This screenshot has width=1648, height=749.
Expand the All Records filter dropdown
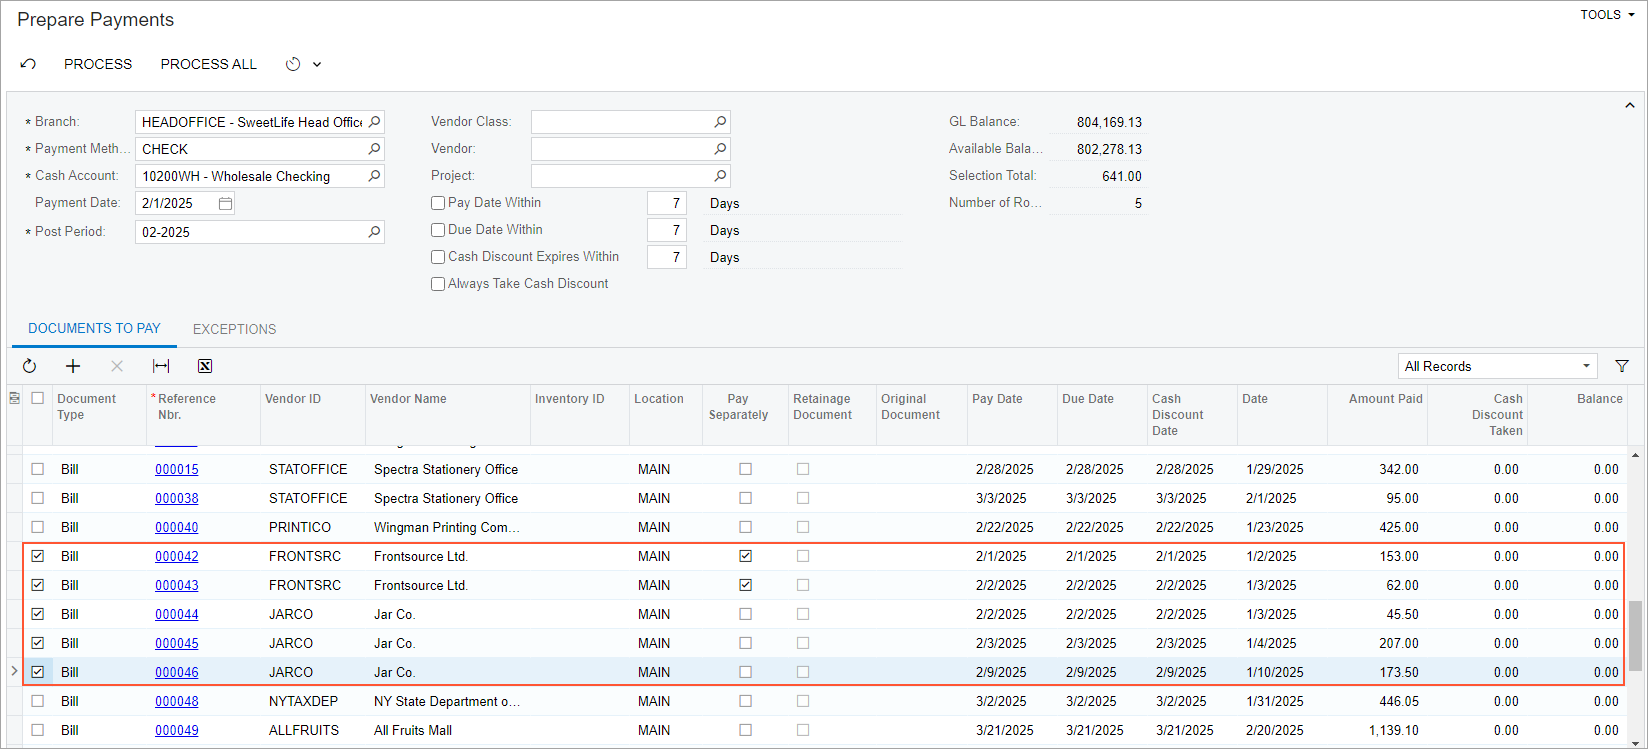pyautogui.click(x=1587, y=366)
